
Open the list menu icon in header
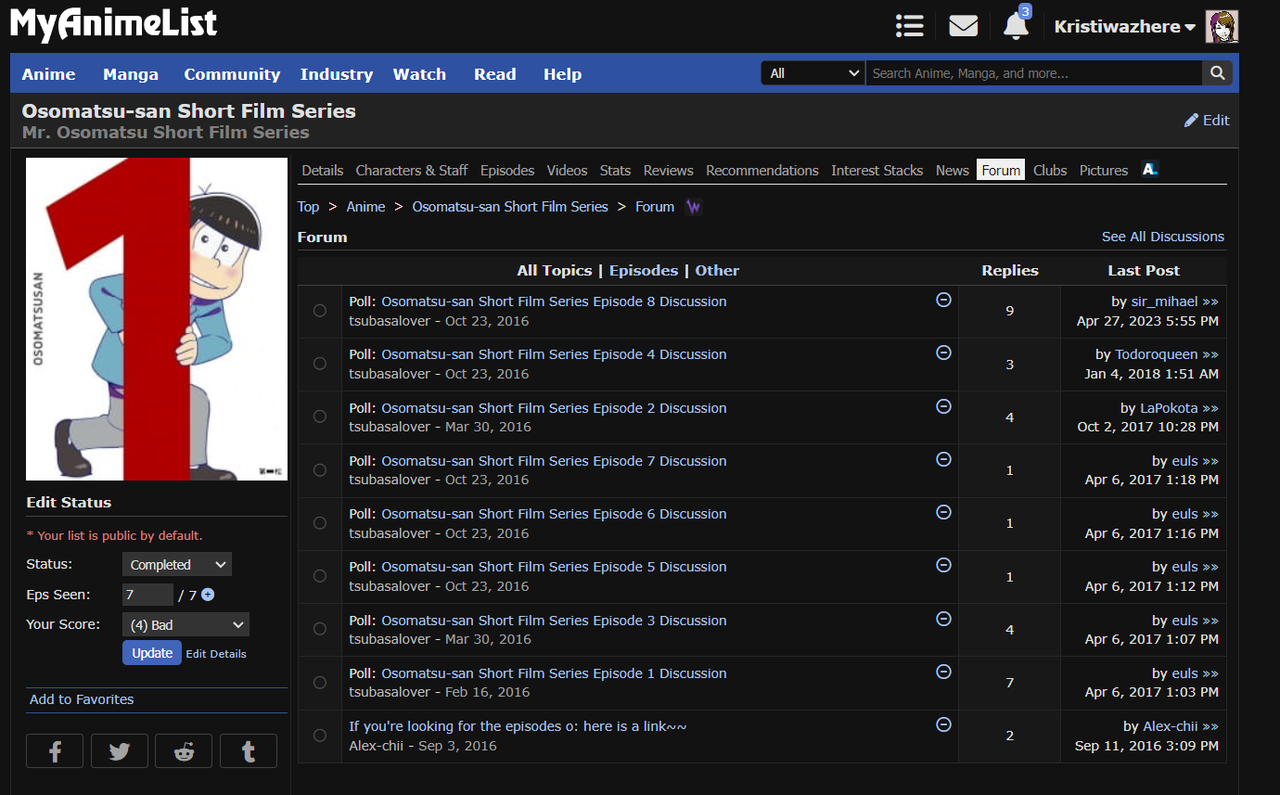coord(909,26)
